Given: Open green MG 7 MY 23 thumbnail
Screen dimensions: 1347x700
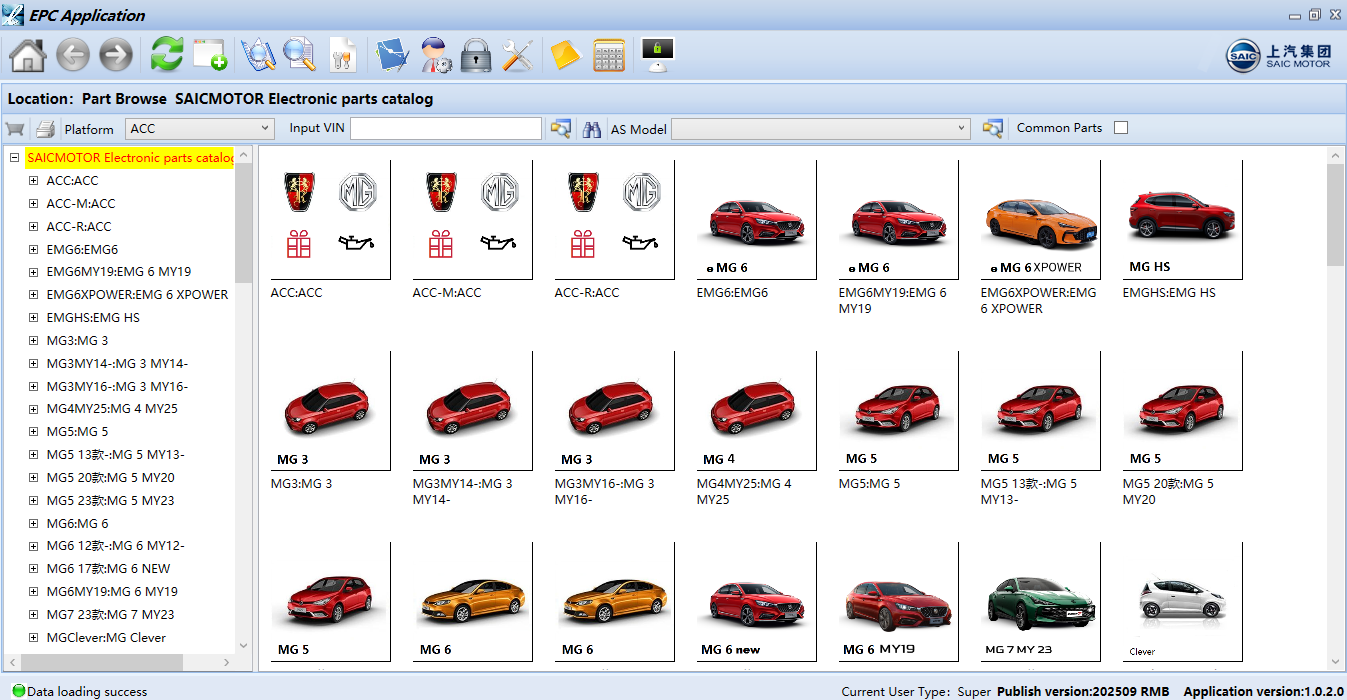Looking at the screenshot, I should click(1040, 602).
